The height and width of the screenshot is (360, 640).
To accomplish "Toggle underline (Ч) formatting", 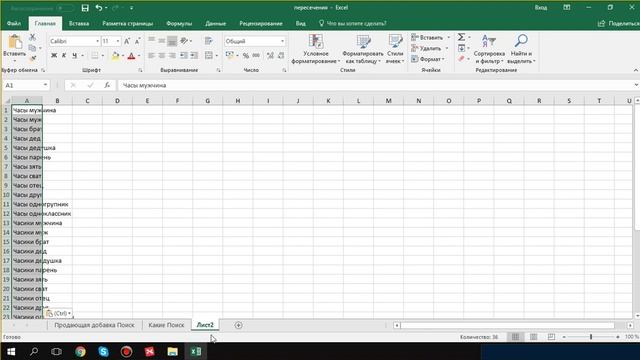I will coord(74,56).
